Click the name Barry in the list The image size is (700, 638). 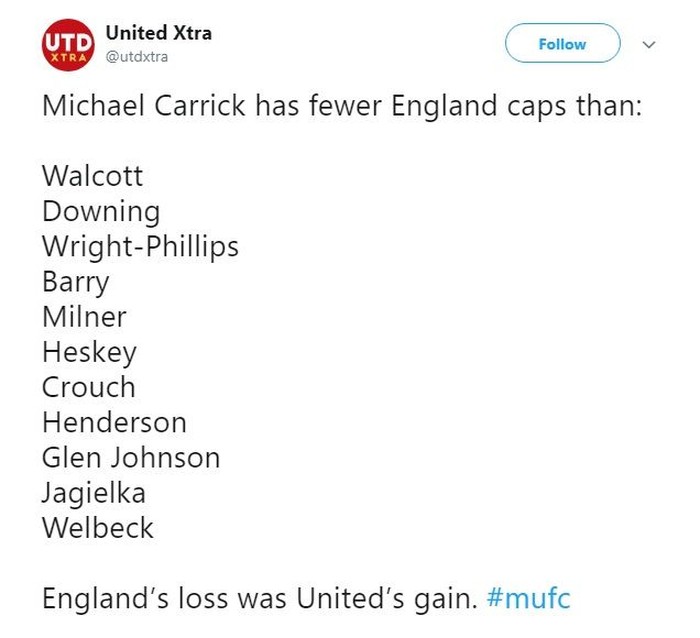75,282
